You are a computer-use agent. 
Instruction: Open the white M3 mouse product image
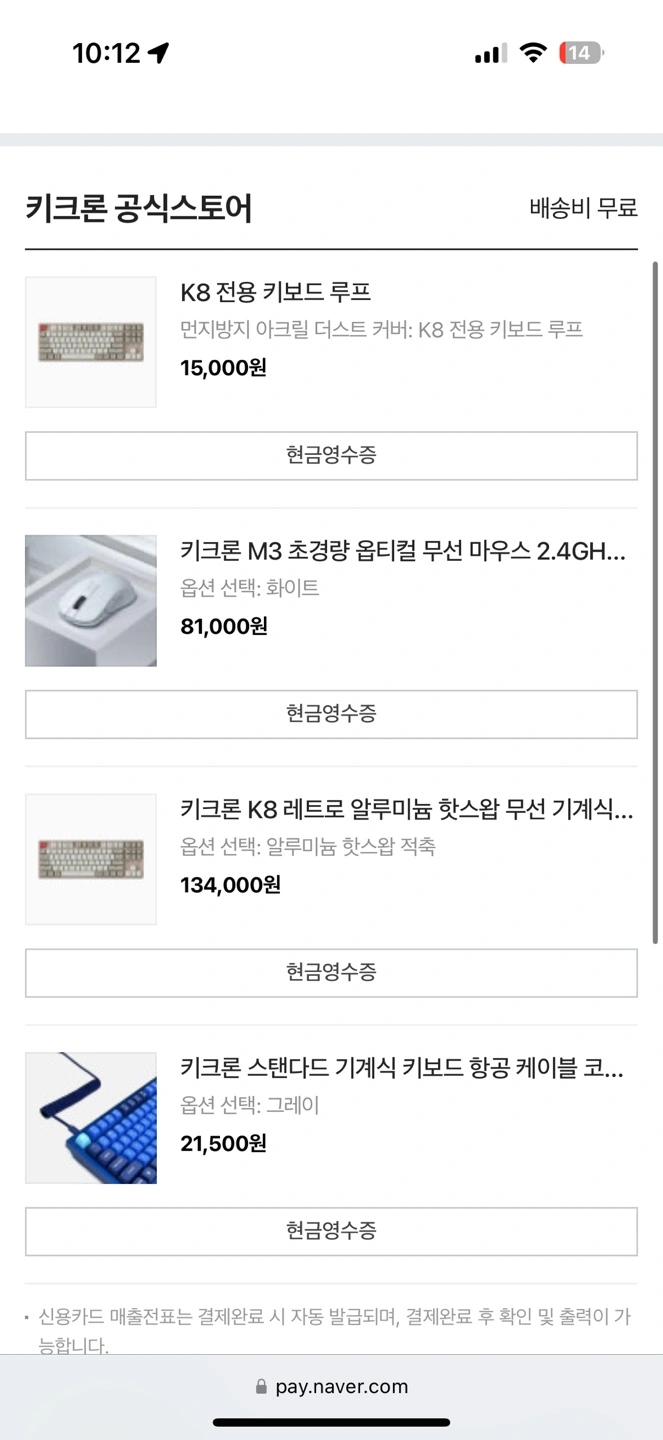[91, 601]
